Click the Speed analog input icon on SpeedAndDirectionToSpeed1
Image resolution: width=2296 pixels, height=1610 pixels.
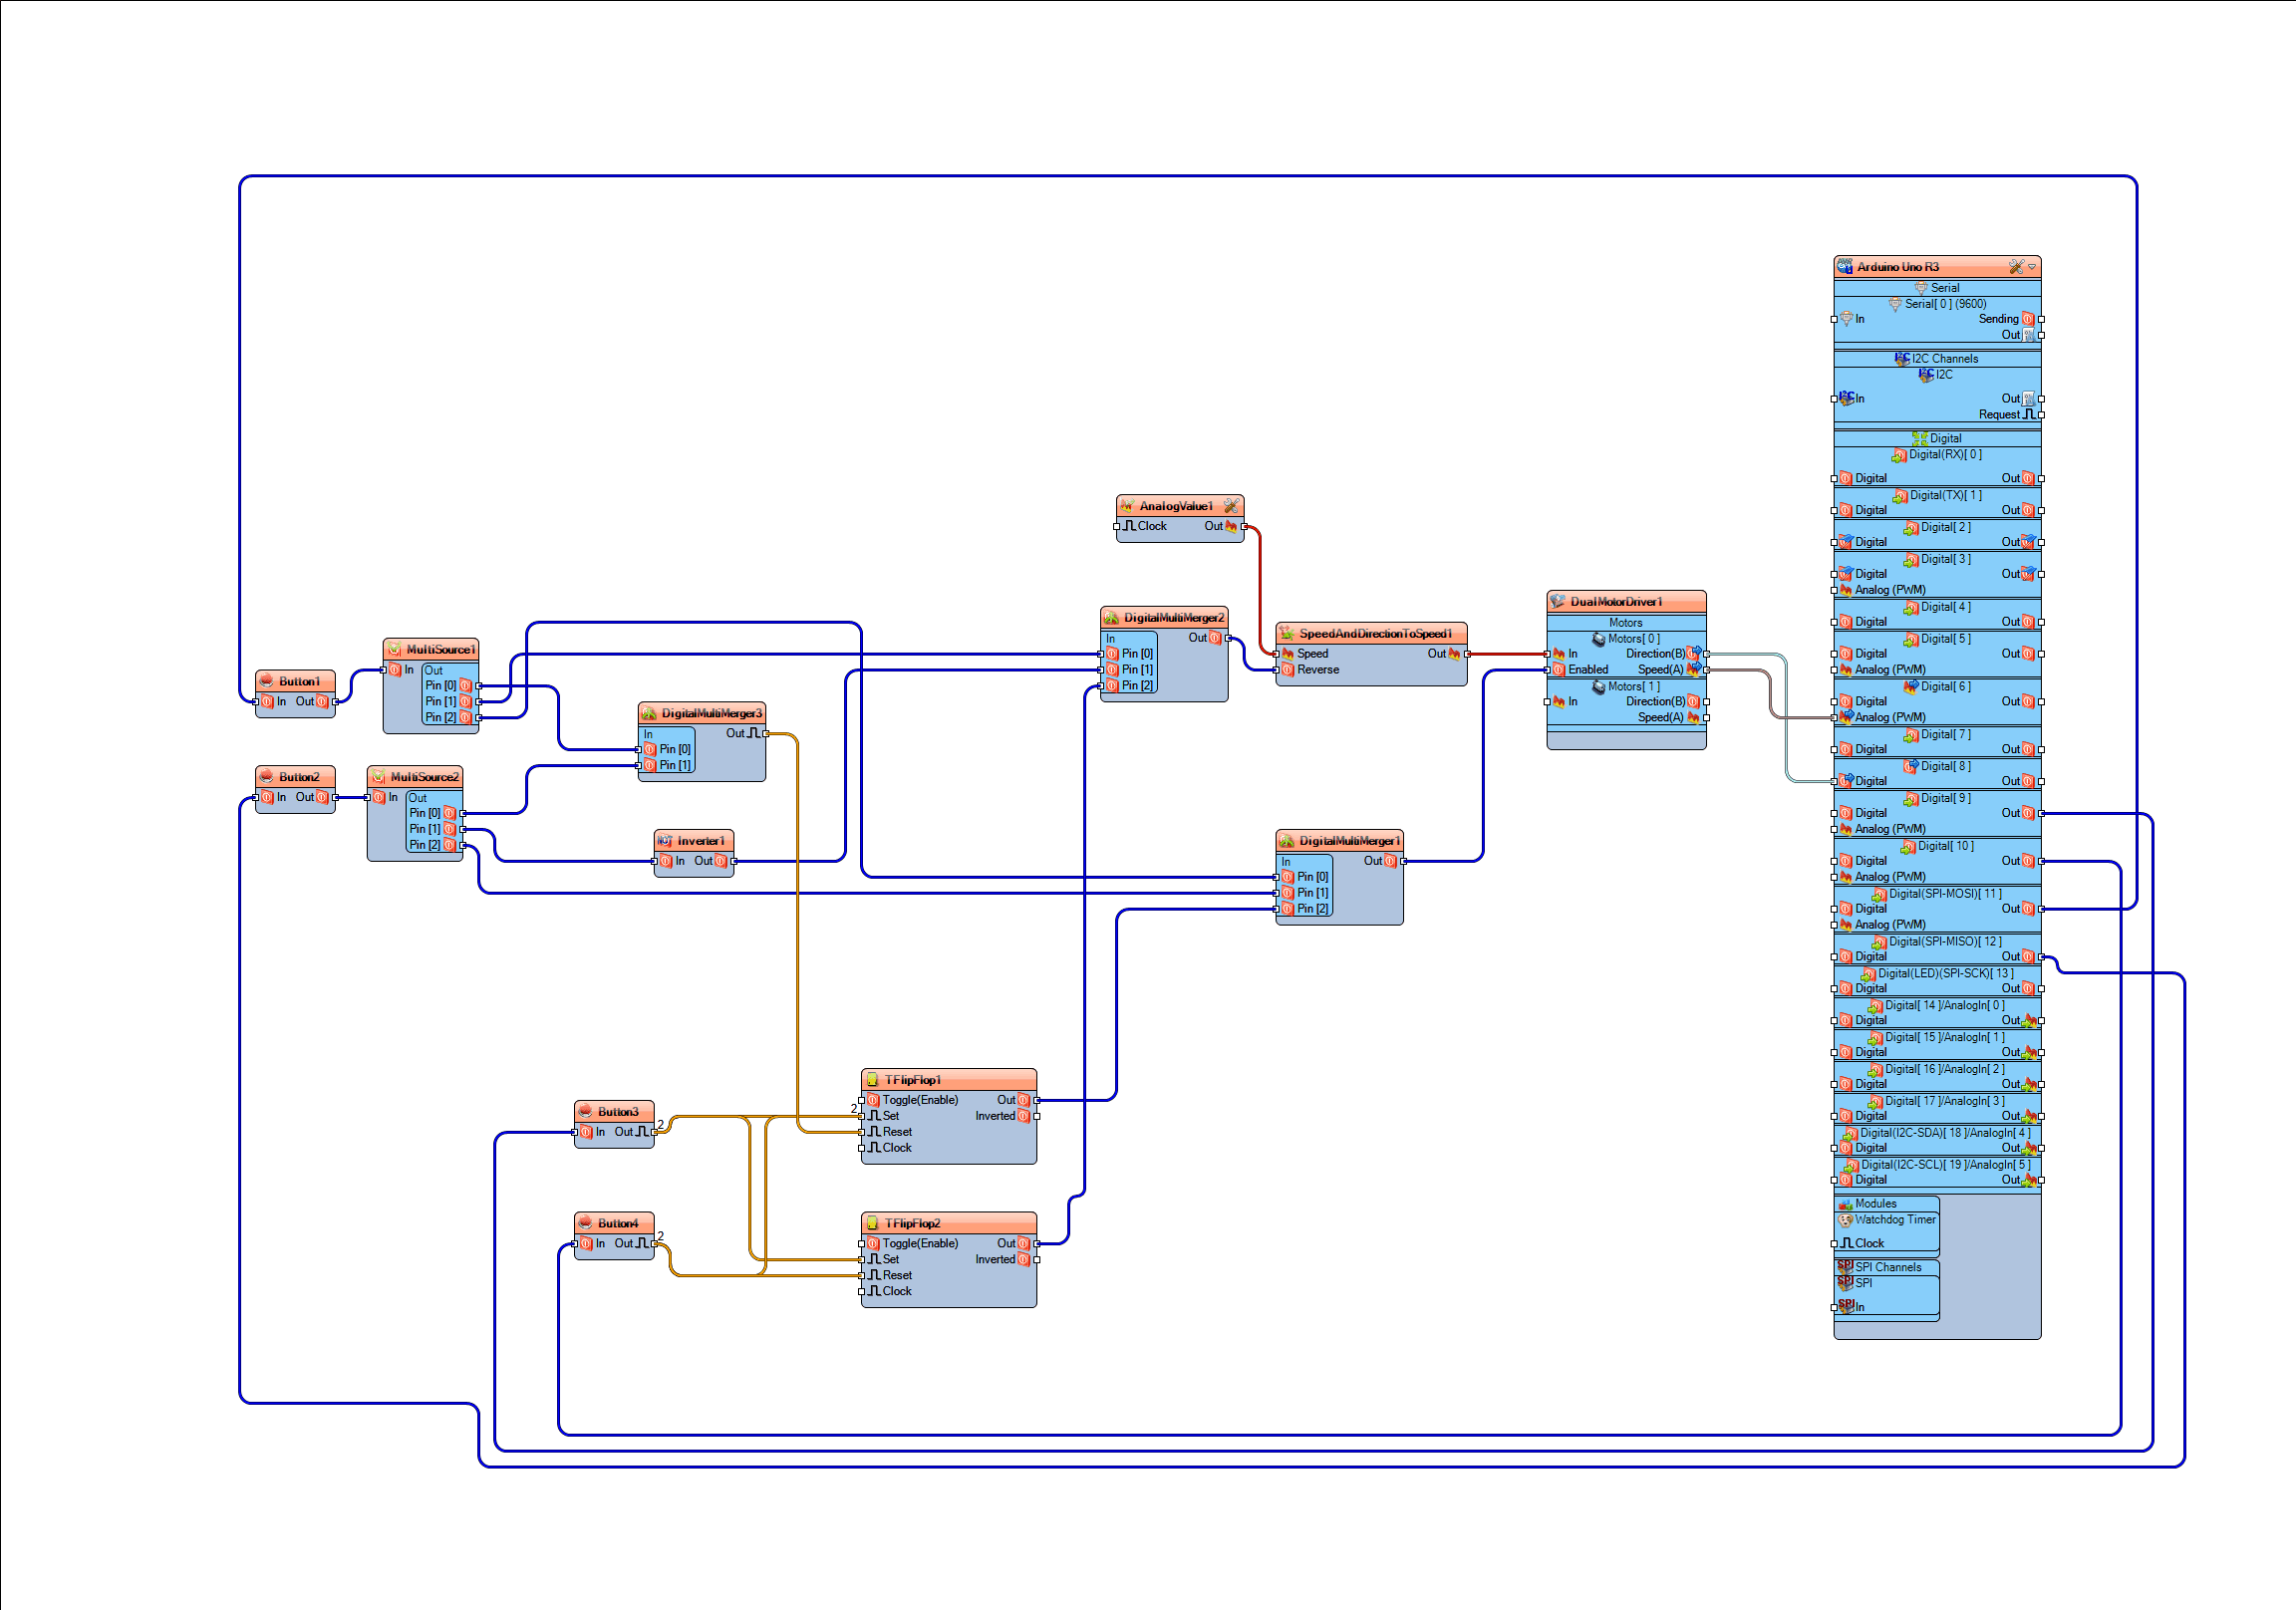click(x=1289, y=654)
